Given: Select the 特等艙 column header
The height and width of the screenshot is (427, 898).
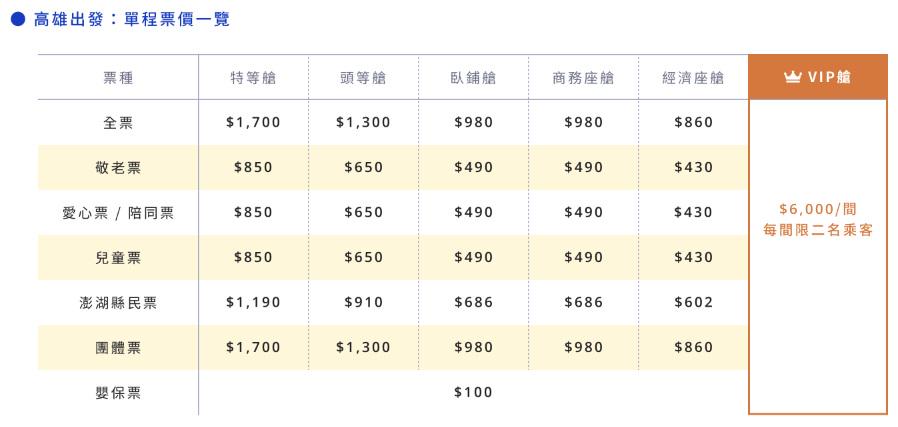Looking at the screenshot, I should coord(253,78).
